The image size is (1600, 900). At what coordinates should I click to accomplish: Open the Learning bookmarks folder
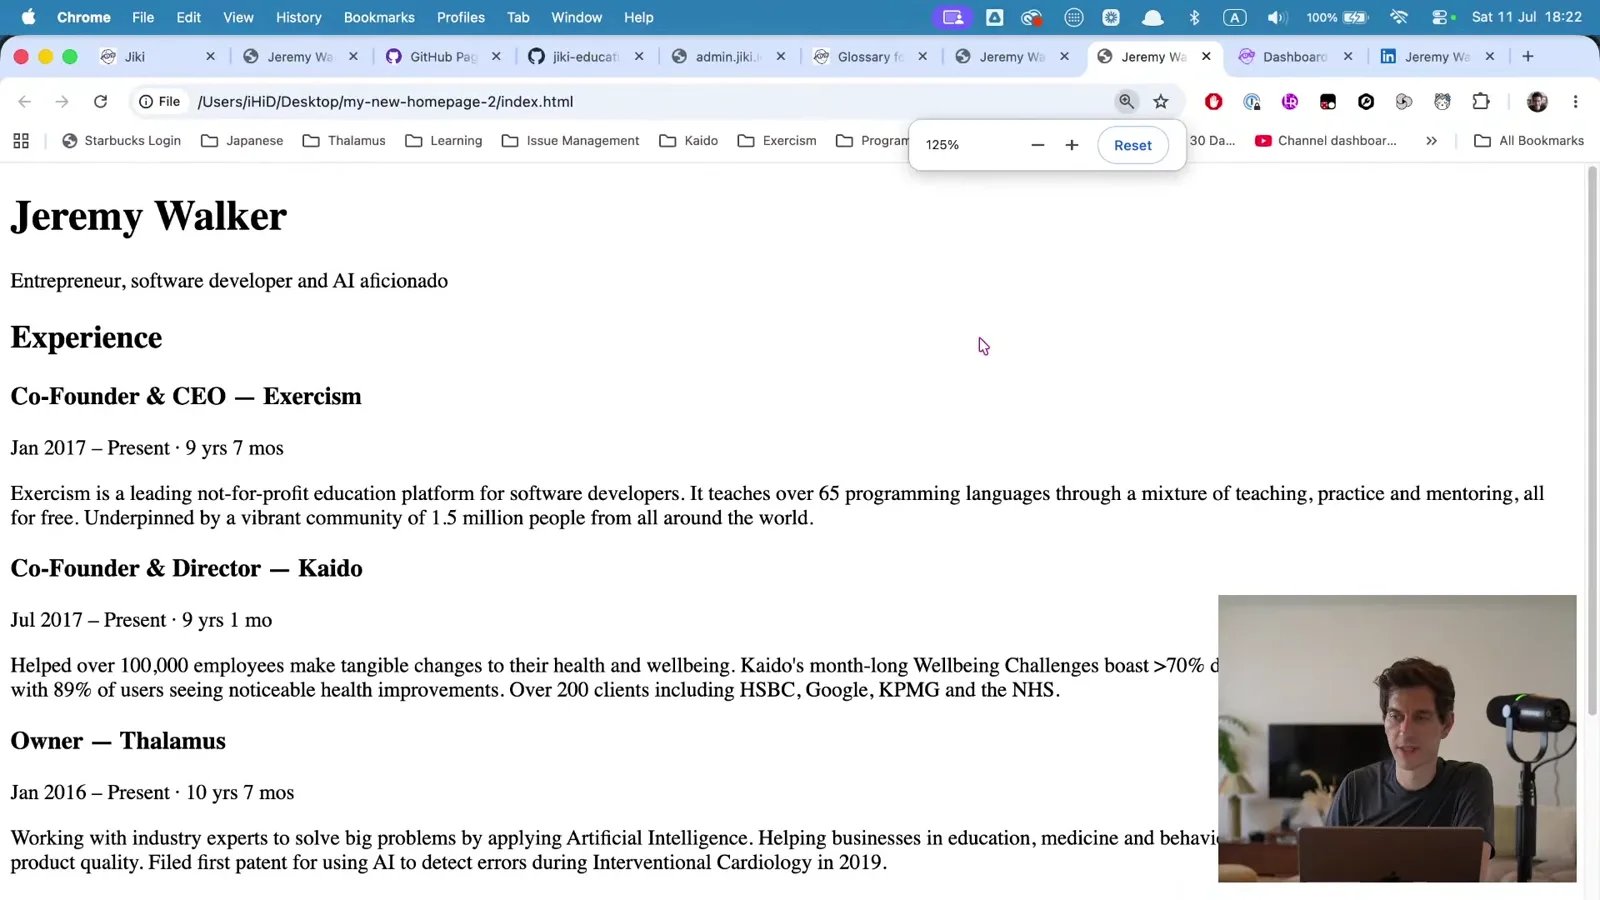tap(444, 141)
